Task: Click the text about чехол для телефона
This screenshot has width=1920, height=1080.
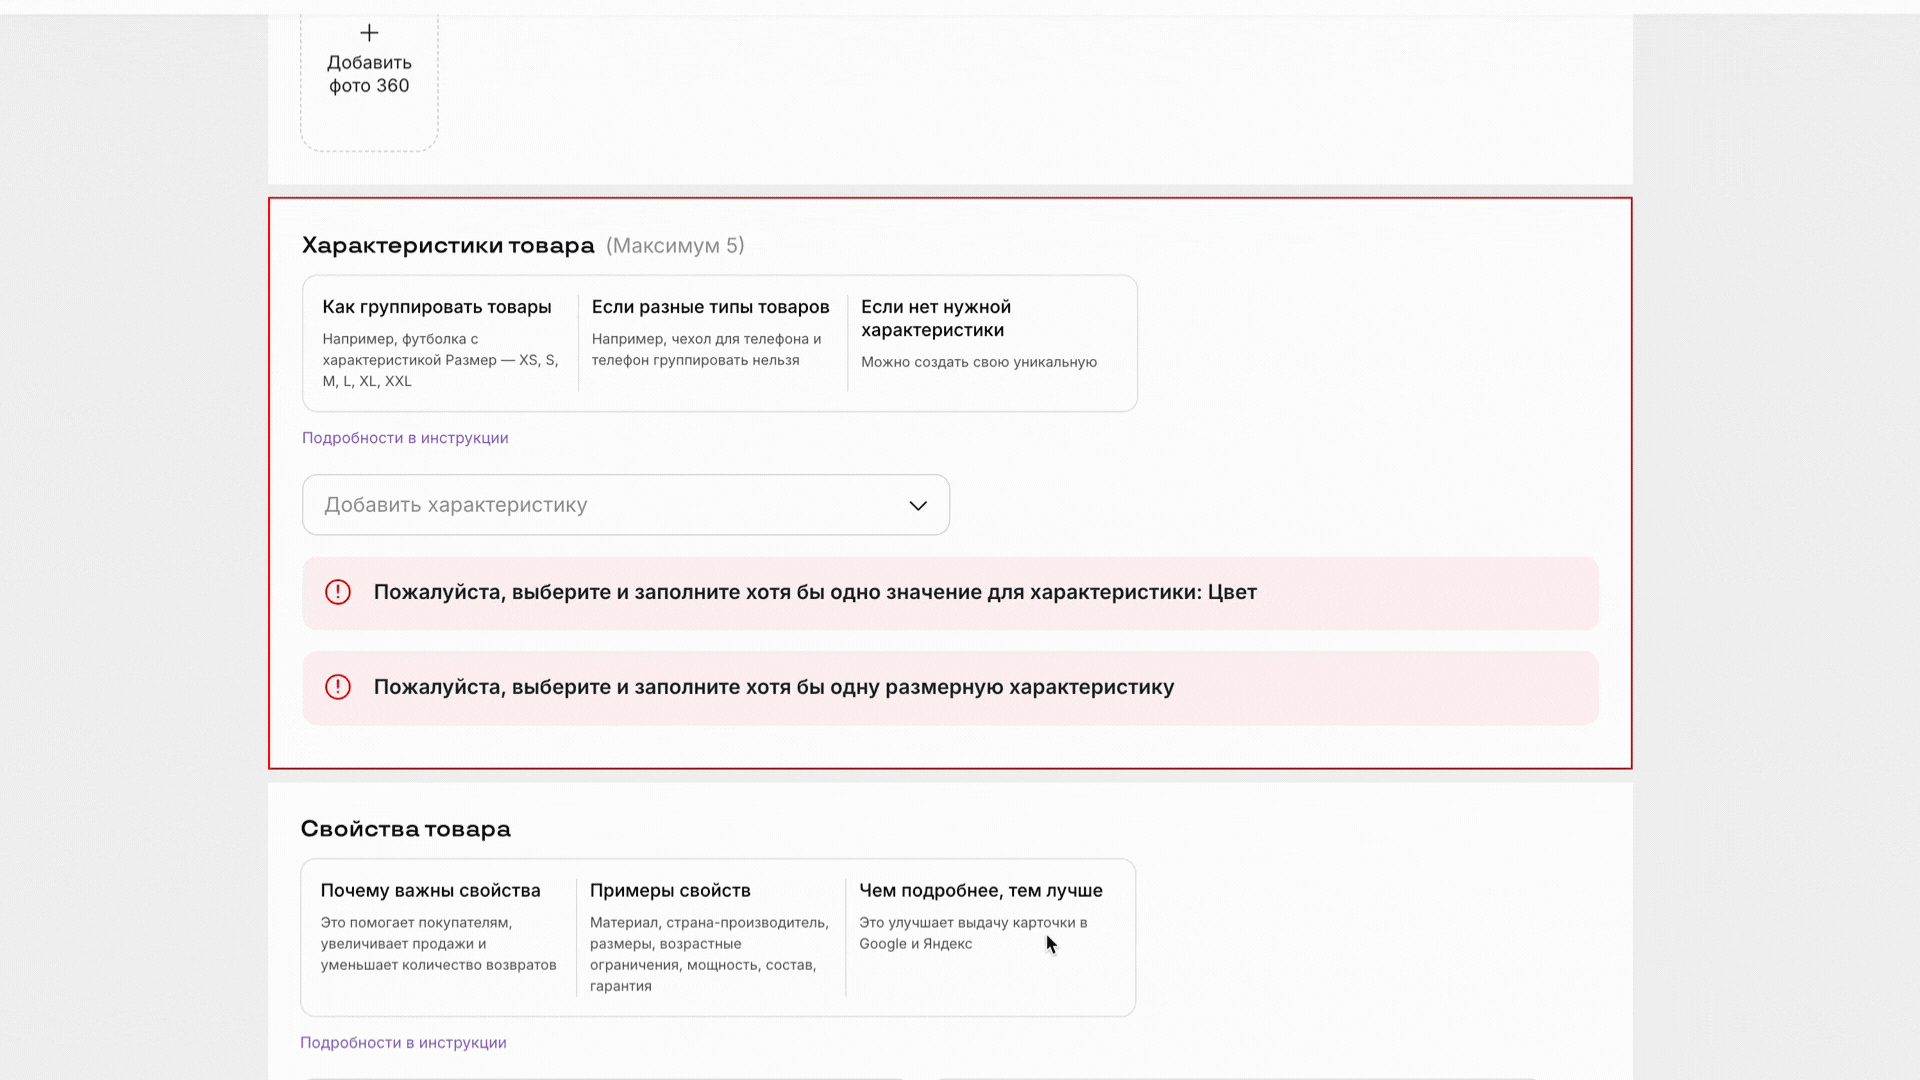Action: [706, 349]
